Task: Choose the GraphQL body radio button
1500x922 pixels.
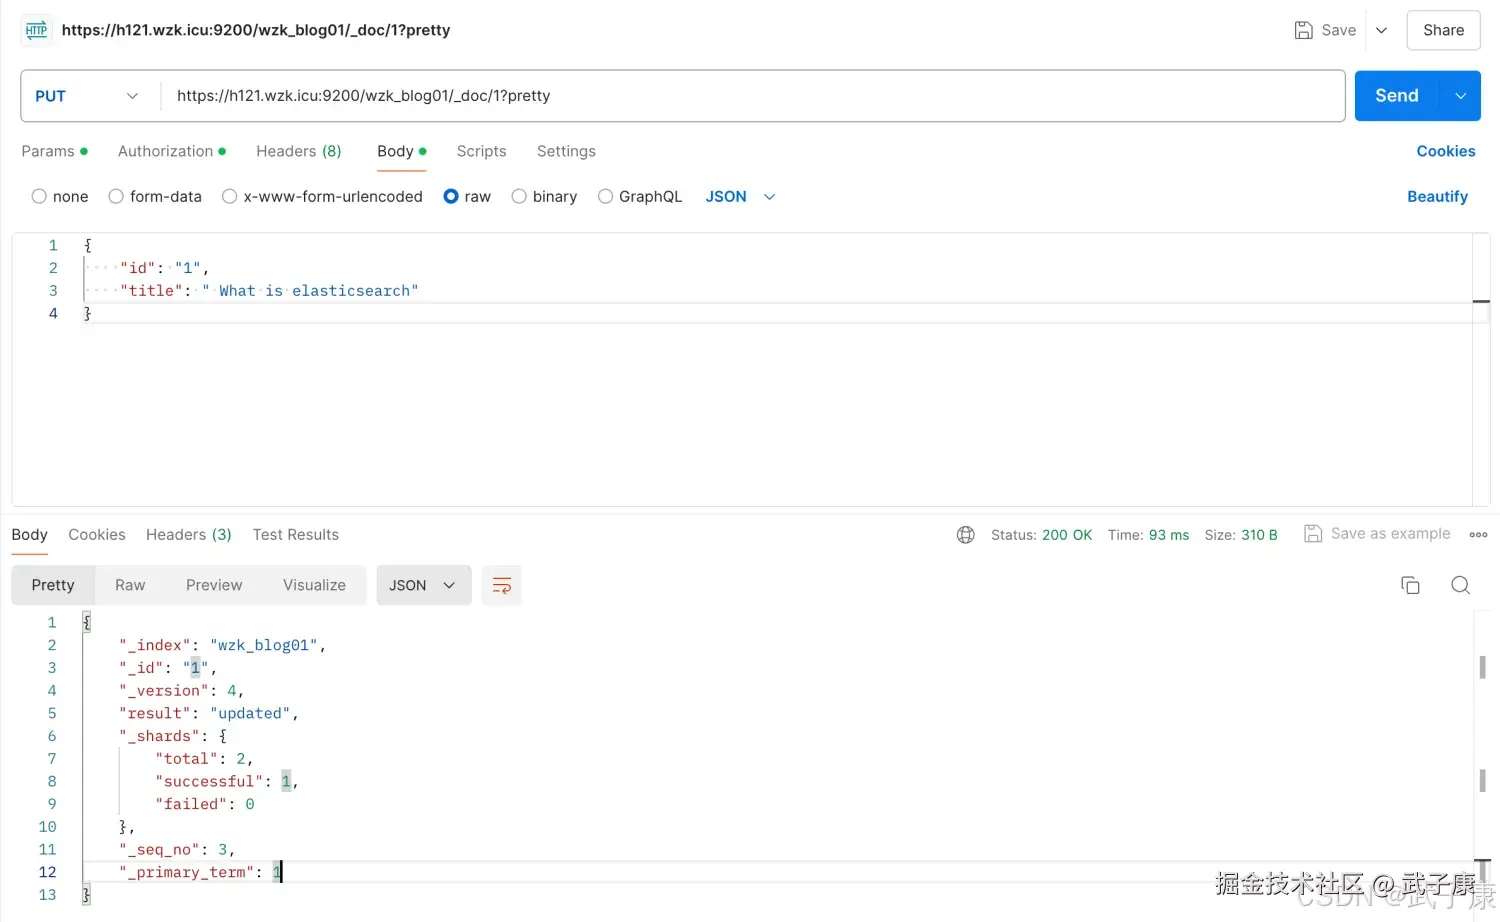Action: (605, 196)
